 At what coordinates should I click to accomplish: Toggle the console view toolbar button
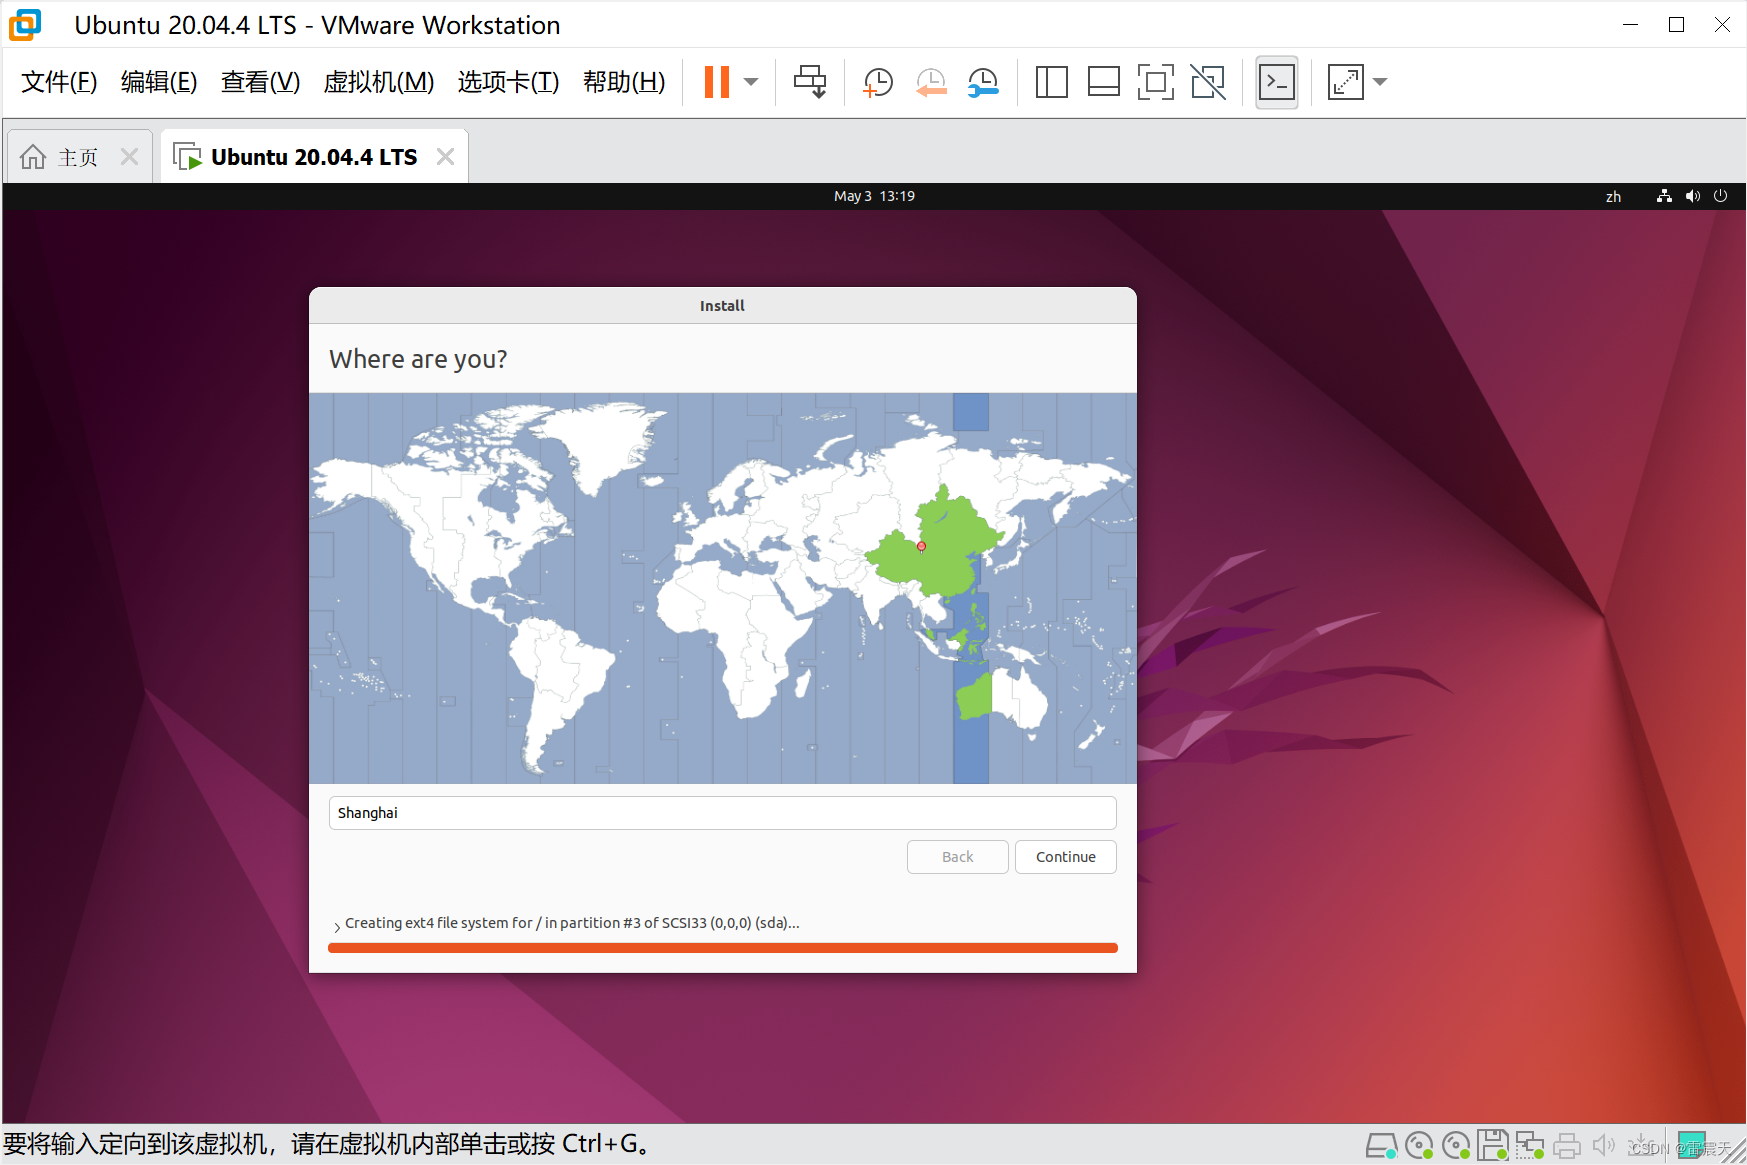pos(1277,82)
